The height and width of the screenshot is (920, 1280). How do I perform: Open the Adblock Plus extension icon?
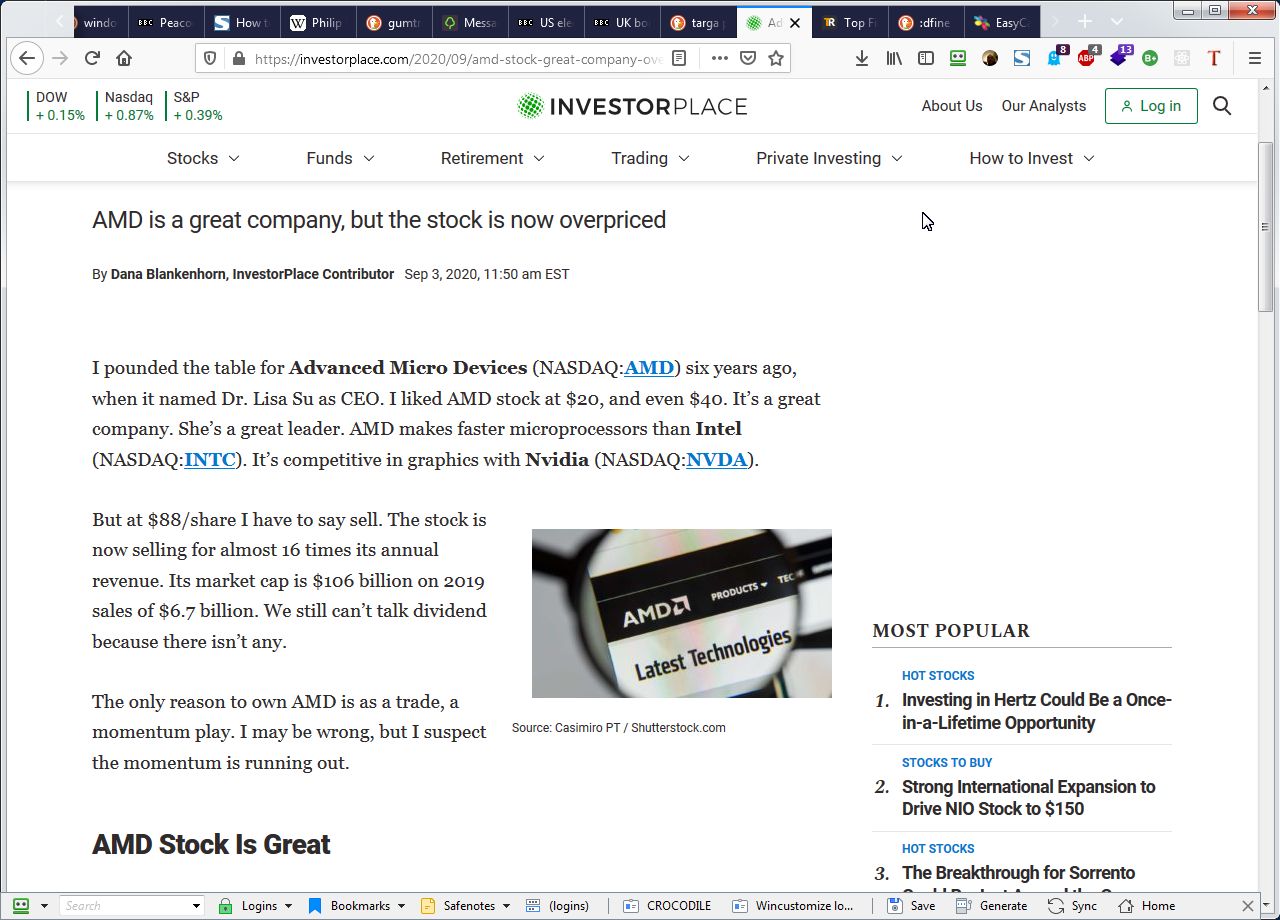(x=1088, y=57)
